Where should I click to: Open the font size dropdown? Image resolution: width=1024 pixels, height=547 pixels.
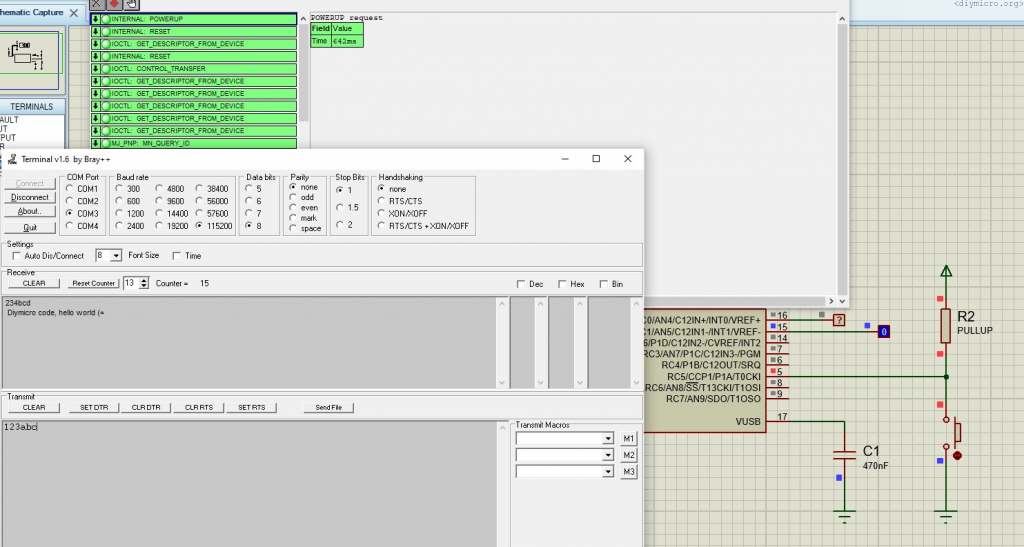pyautogui.click(x=116, y=256)
